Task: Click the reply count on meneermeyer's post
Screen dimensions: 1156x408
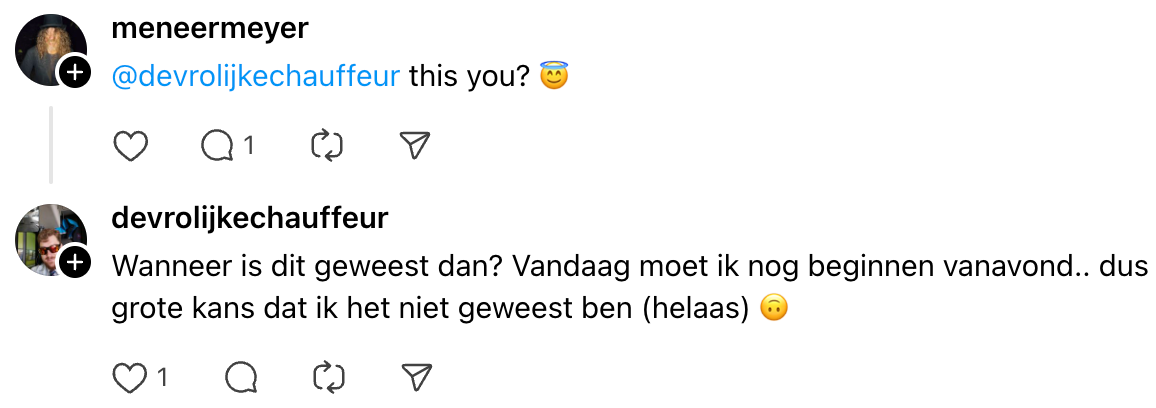Action: click(x=249, y=147)
